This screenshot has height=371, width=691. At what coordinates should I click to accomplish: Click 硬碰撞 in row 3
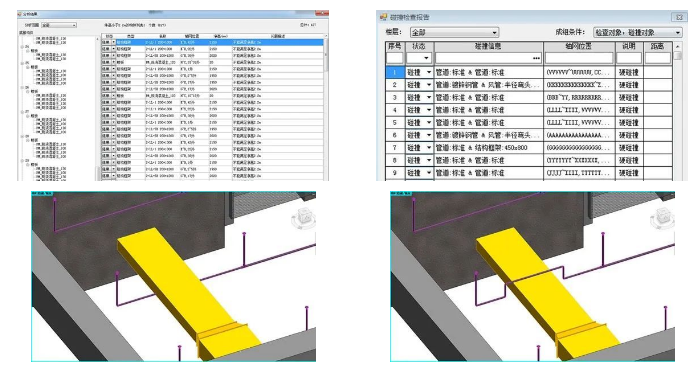[629, 97]
